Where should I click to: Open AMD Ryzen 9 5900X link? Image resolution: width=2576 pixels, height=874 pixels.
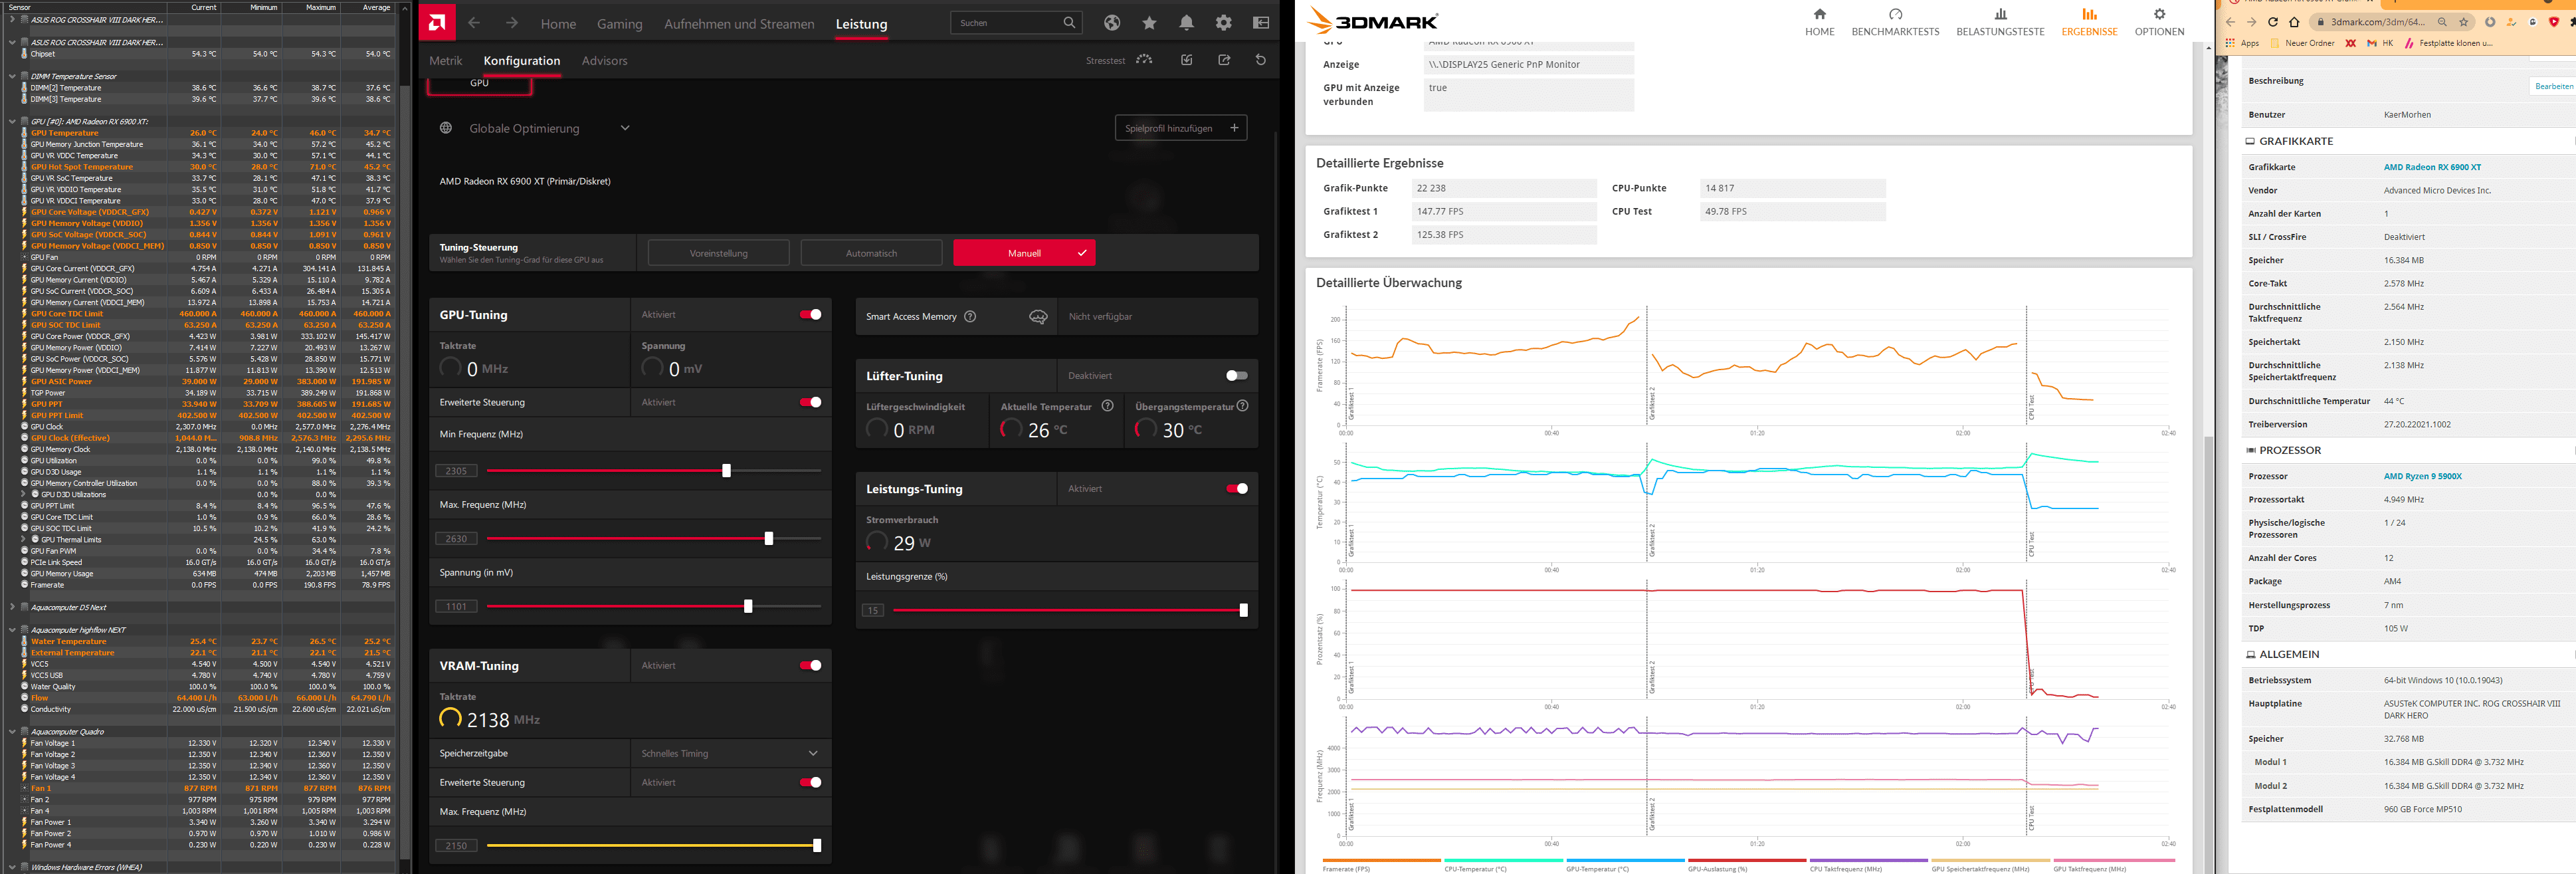click(x=2422, y=476)
